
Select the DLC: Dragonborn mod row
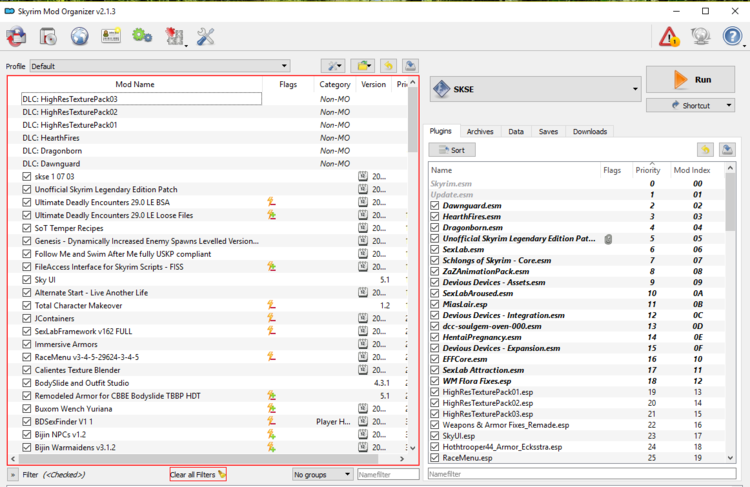pyautogui.click(x=208, y=151)
